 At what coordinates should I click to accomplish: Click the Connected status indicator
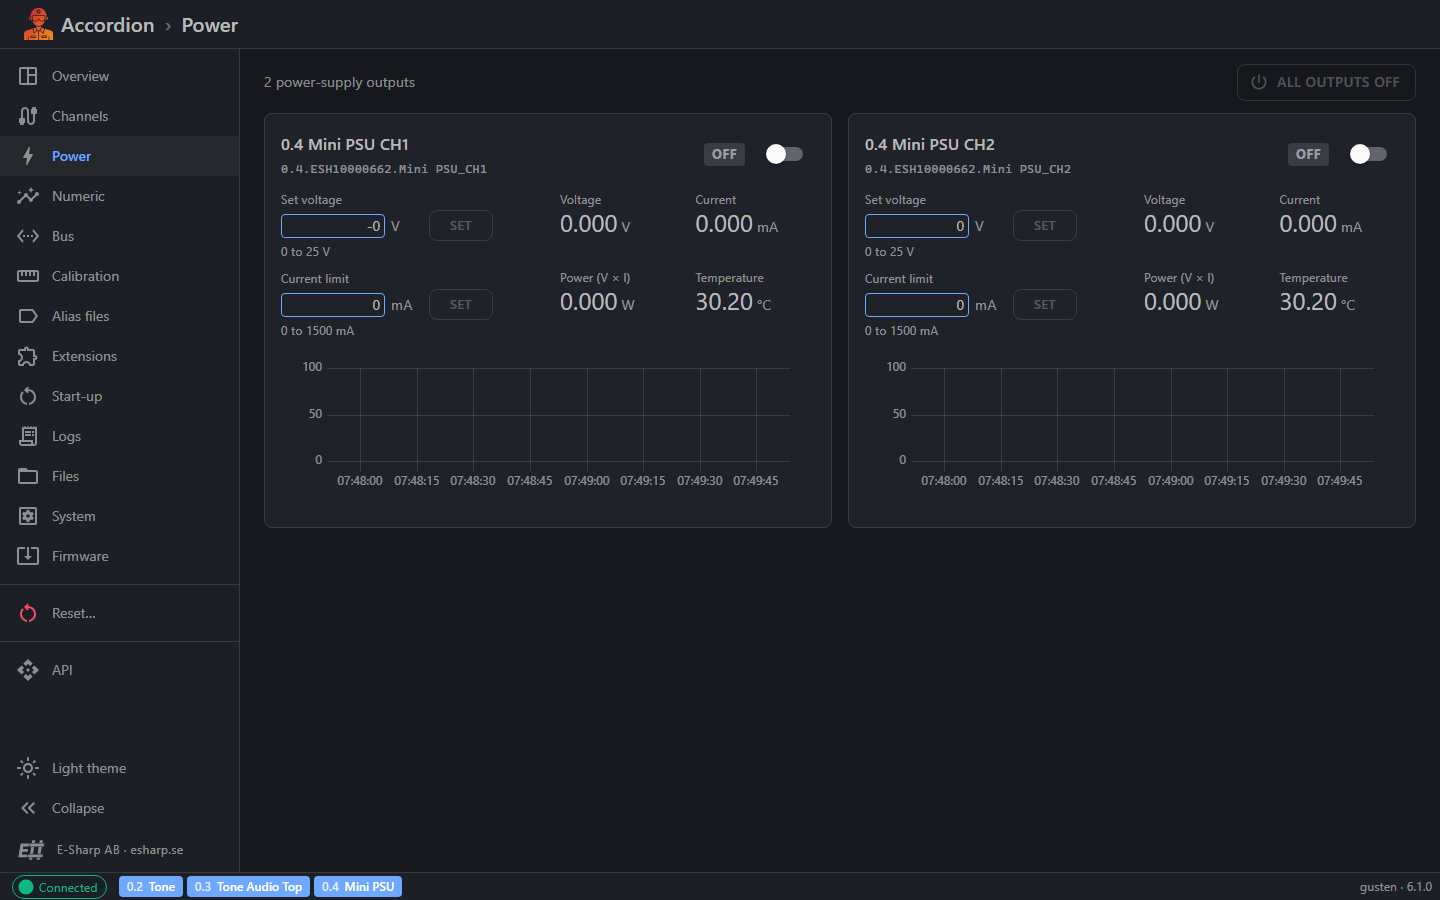pyautogui.click(x=59, y=887)
